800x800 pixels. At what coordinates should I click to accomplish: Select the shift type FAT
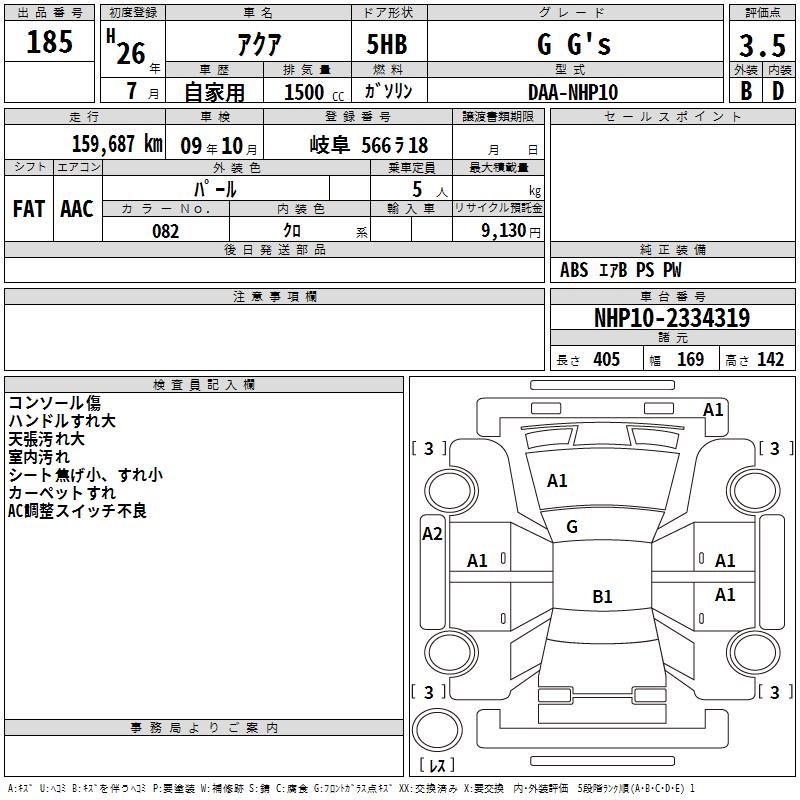[29, 209]
